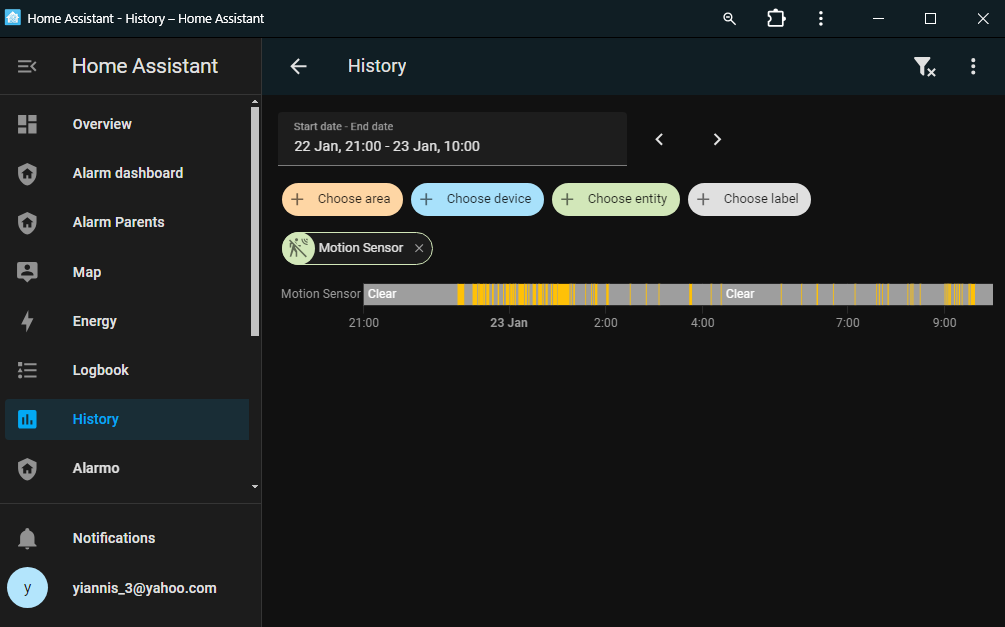Click the magnifier icon in the title bar
The height and width of the screenshot is (627, 1005).
[x=729, y=19]
